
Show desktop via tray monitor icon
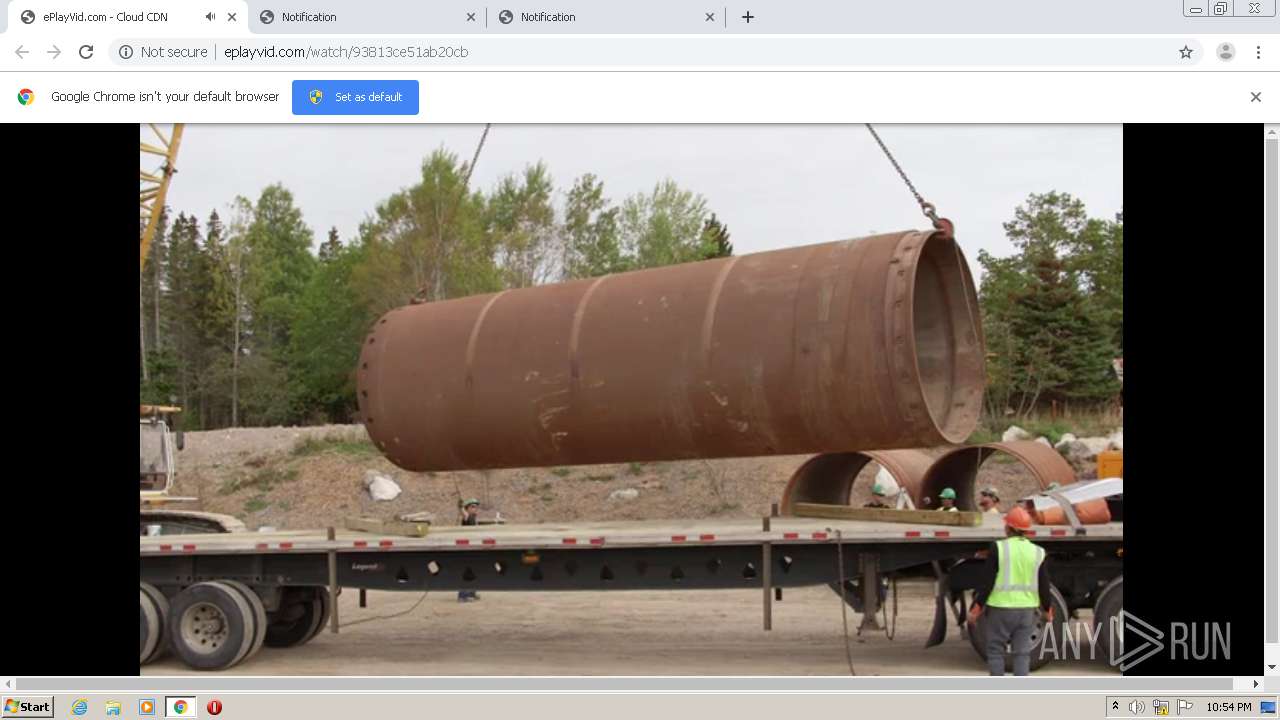click(x=1268, y=707)
